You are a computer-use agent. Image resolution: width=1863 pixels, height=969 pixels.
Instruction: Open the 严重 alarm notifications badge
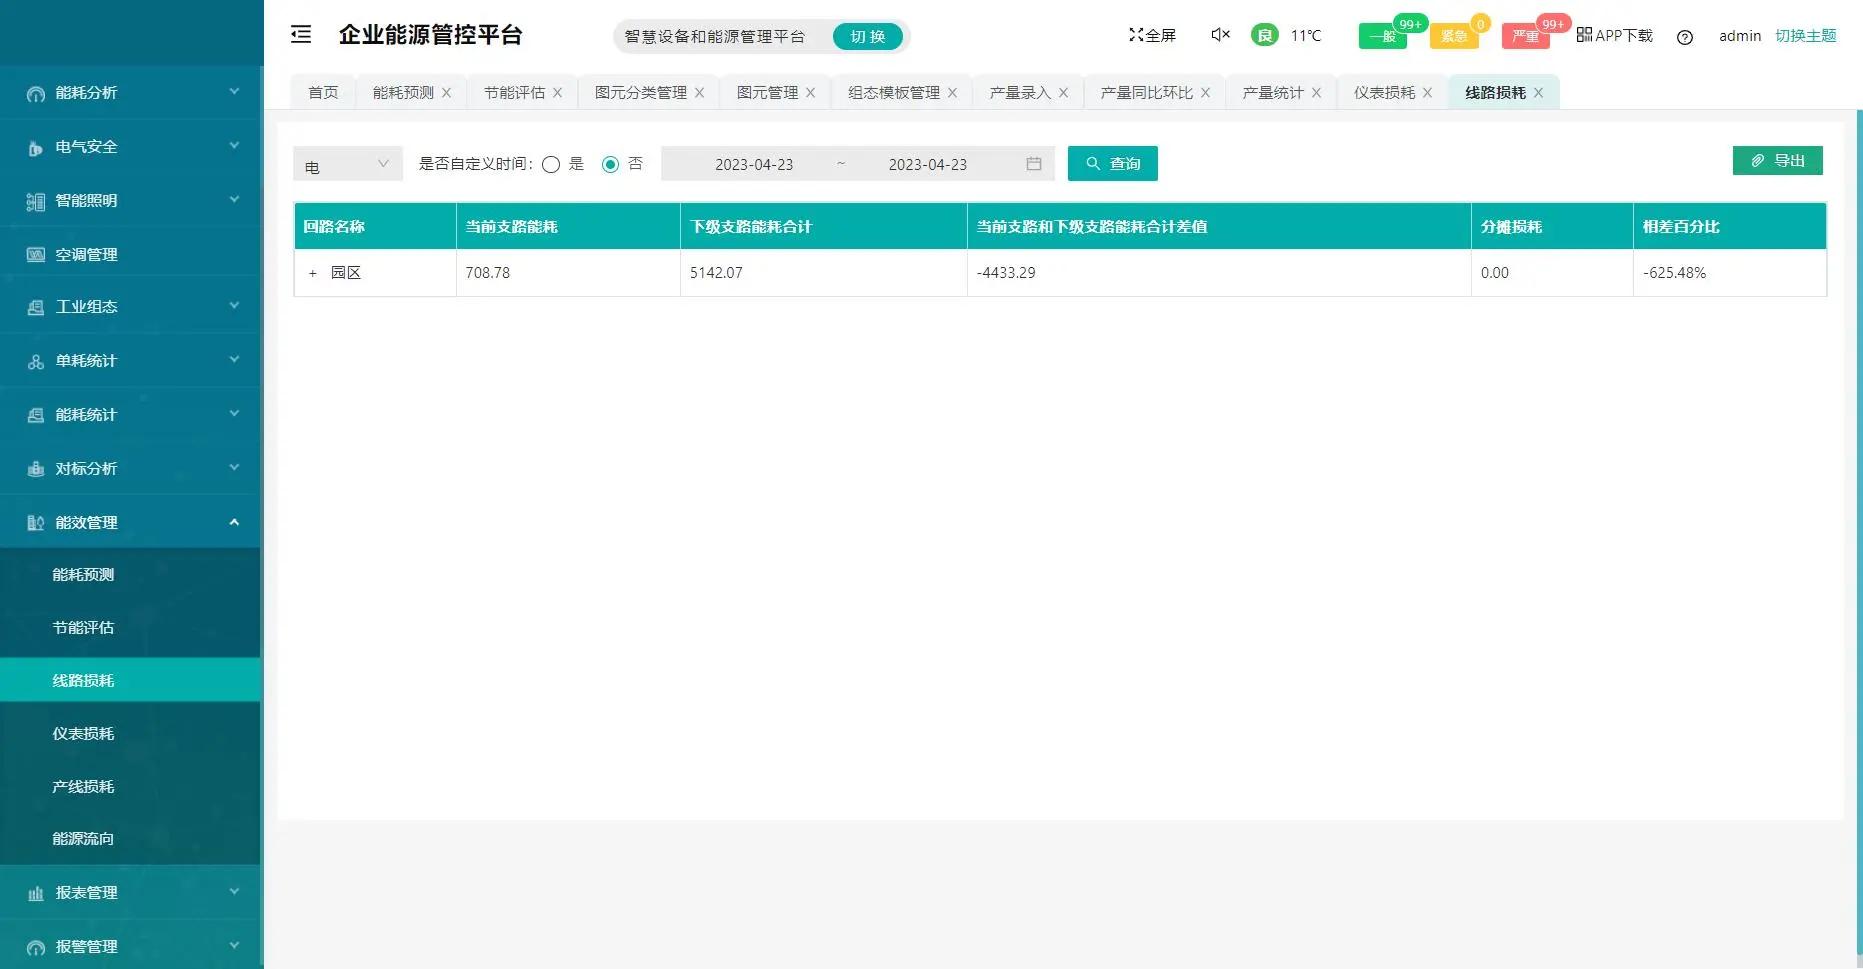point(1526,36)
